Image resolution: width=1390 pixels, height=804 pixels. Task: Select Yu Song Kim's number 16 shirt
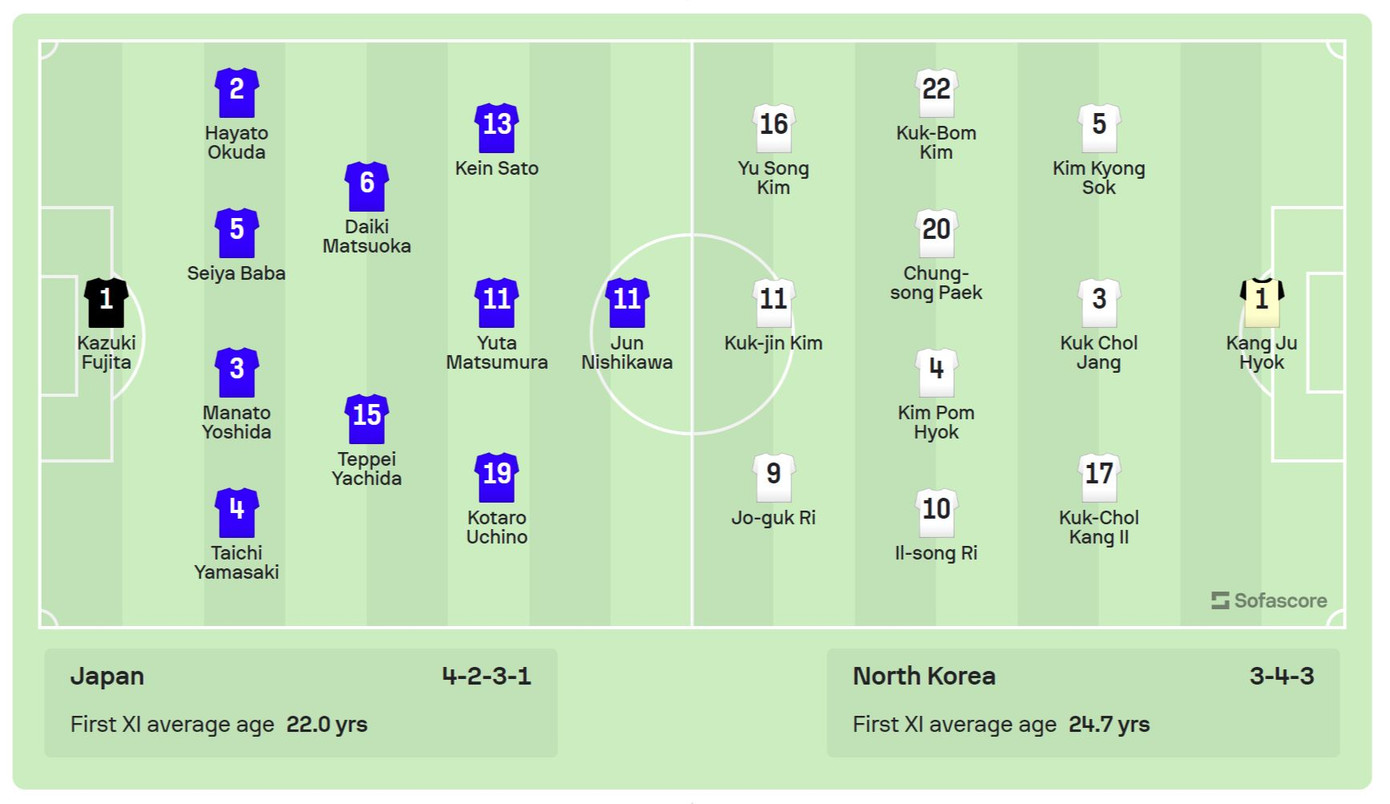[x=774, y=127]
